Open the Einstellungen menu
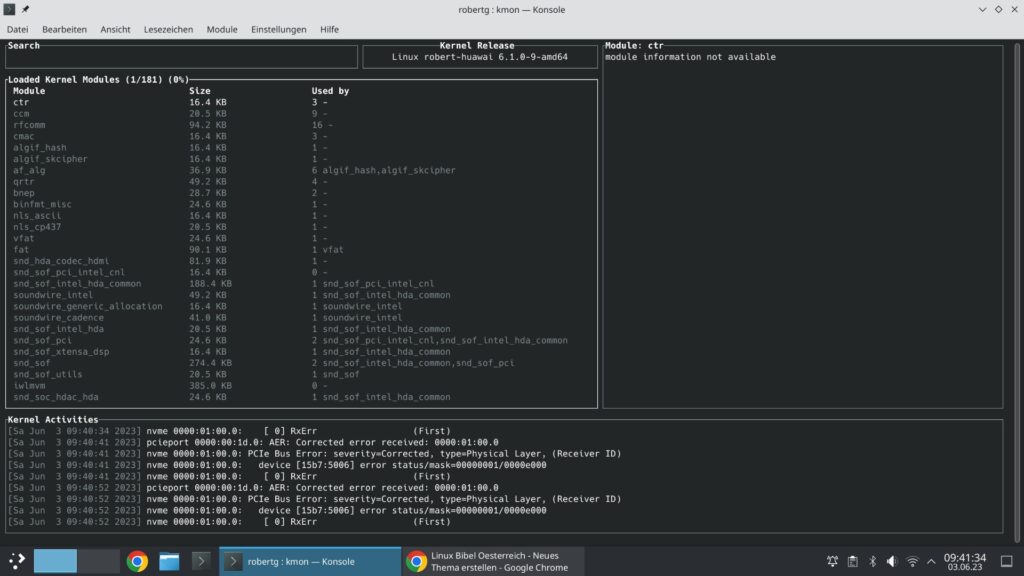Viewport: 1024px width, 576px height. (x=278, y=29)
